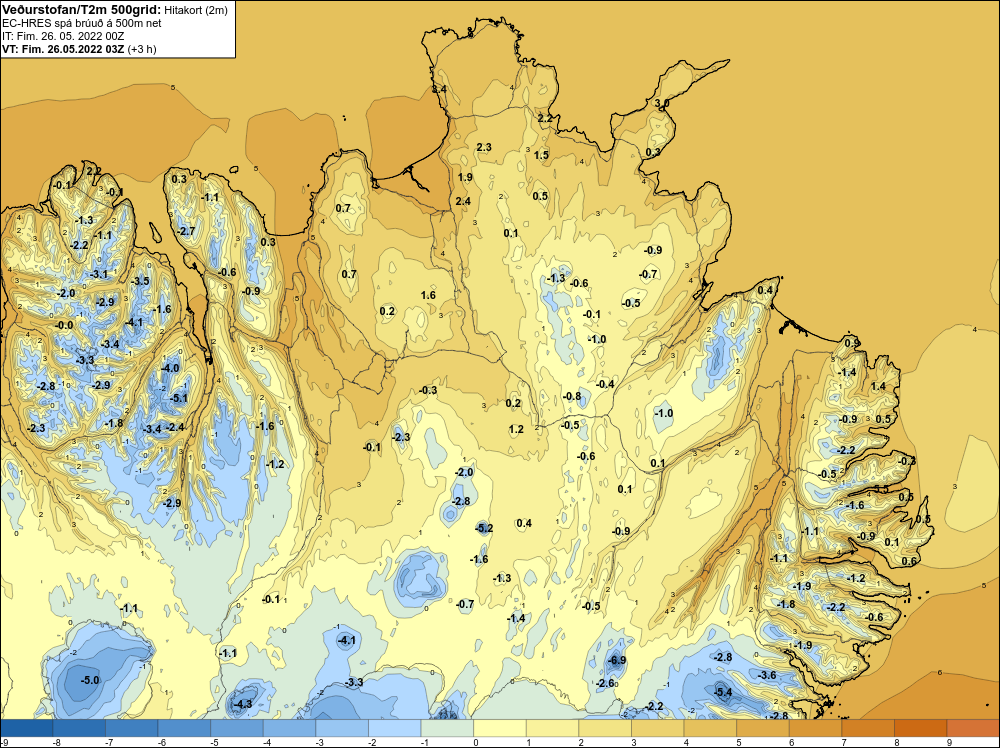Click the 'IT: Fim. 26. 05. 2022 00Z' line

click(x=63, y=36)
